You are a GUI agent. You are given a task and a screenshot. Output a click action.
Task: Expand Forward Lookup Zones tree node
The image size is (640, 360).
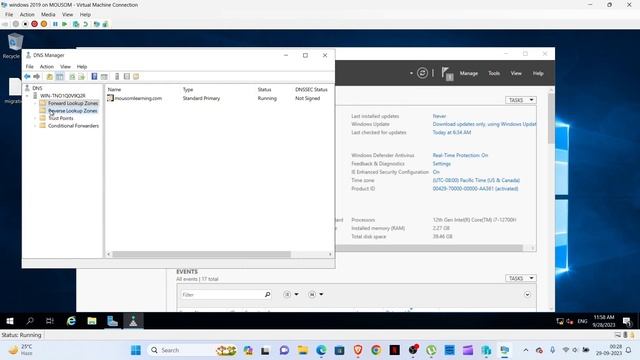(35, 103)
